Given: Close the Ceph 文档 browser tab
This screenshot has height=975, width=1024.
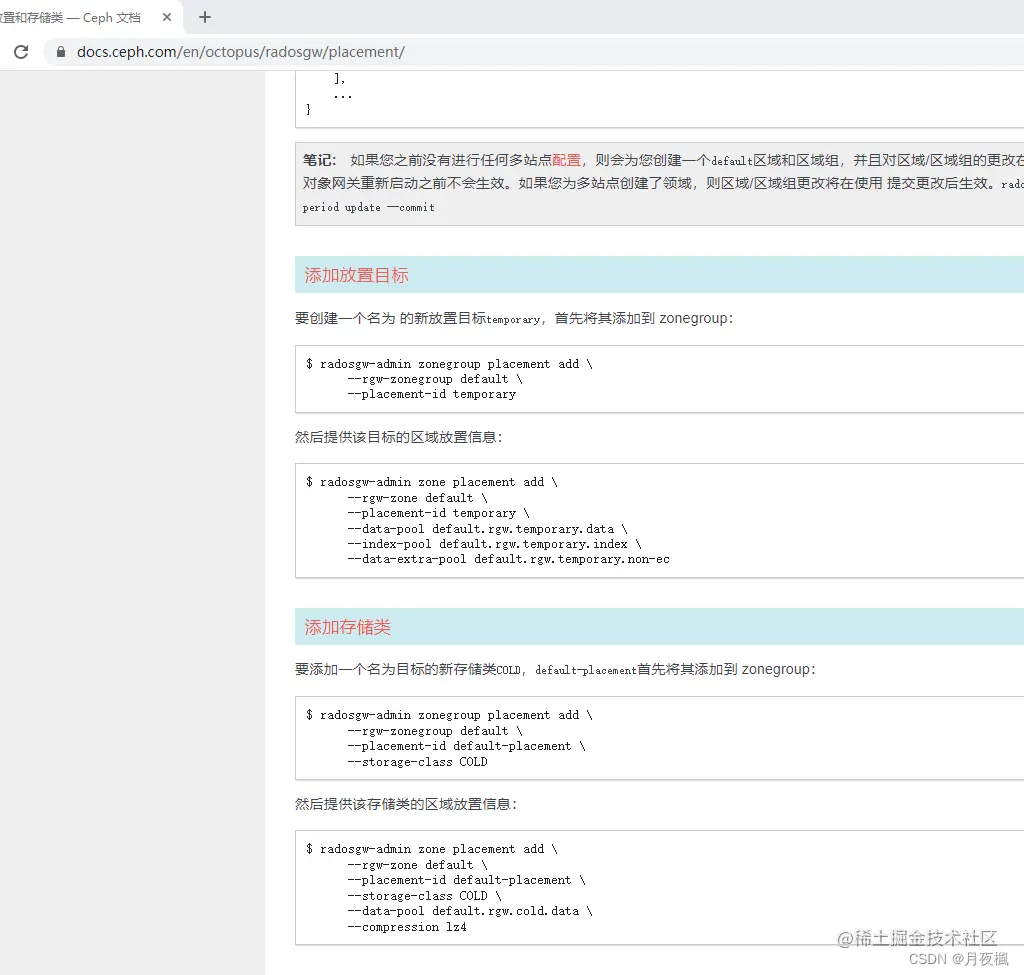Looking at the screenshot, I should click(166, 16).
